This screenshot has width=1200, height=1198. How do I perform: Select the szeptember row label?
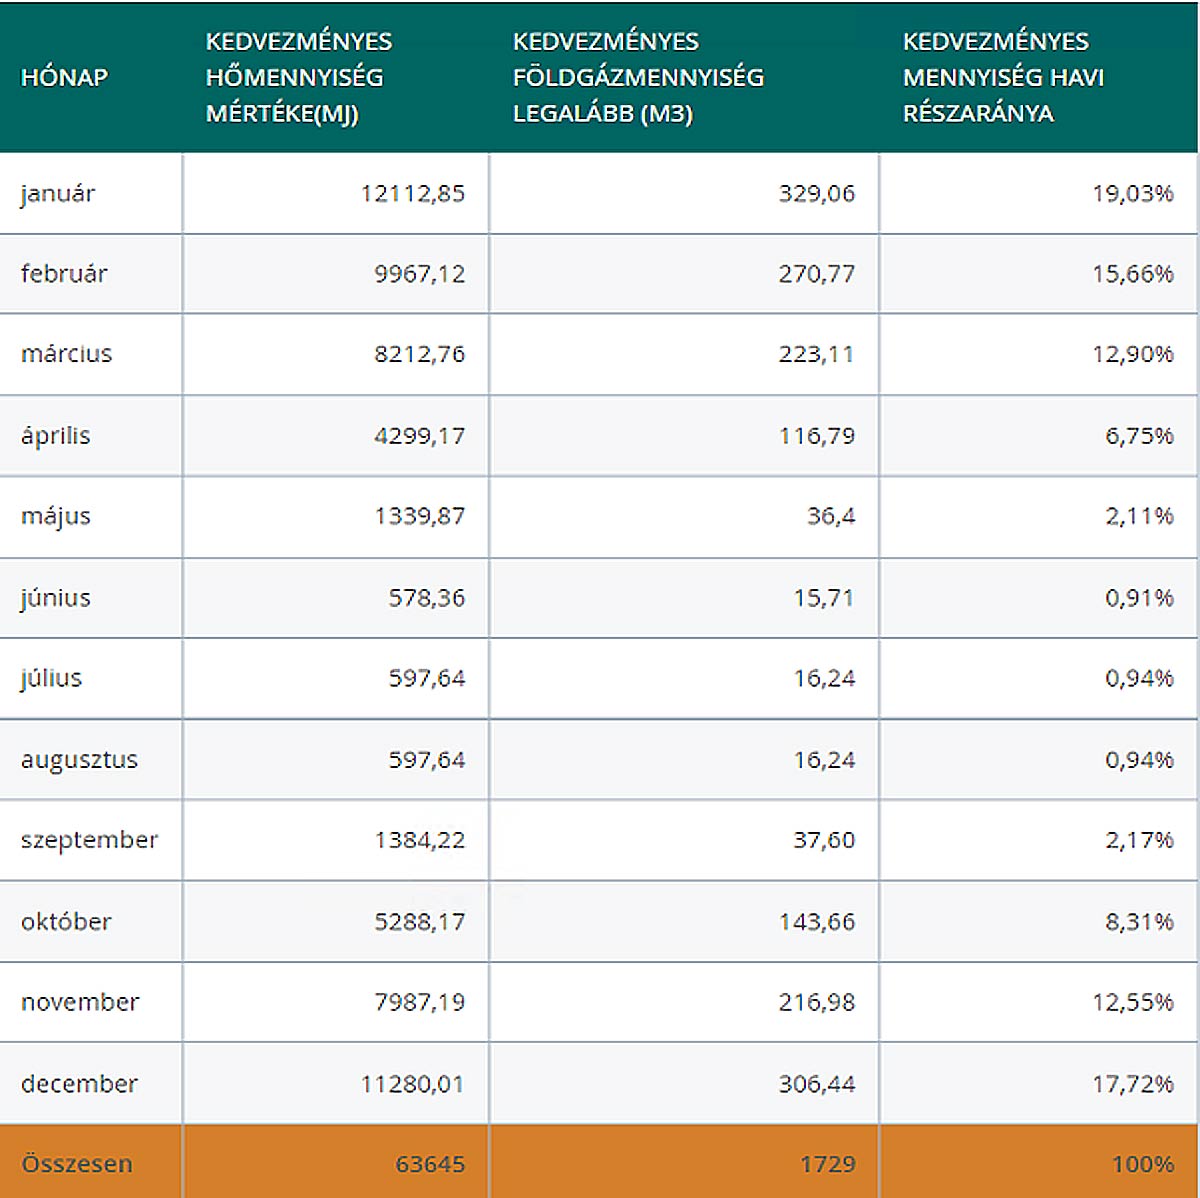[89, 840]
